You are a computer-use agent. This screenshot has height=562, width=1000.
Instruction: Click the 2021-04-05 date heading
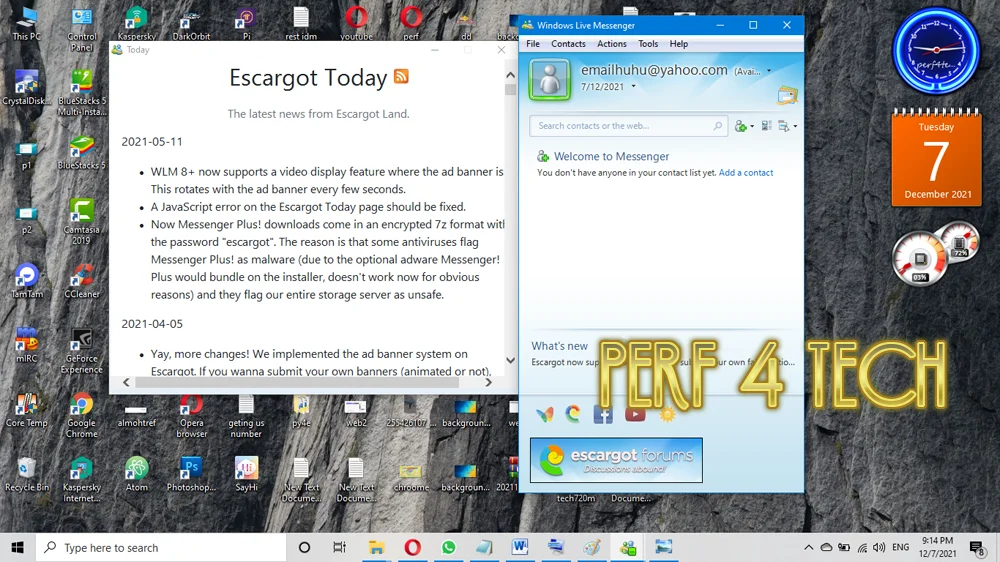[152, 323]
